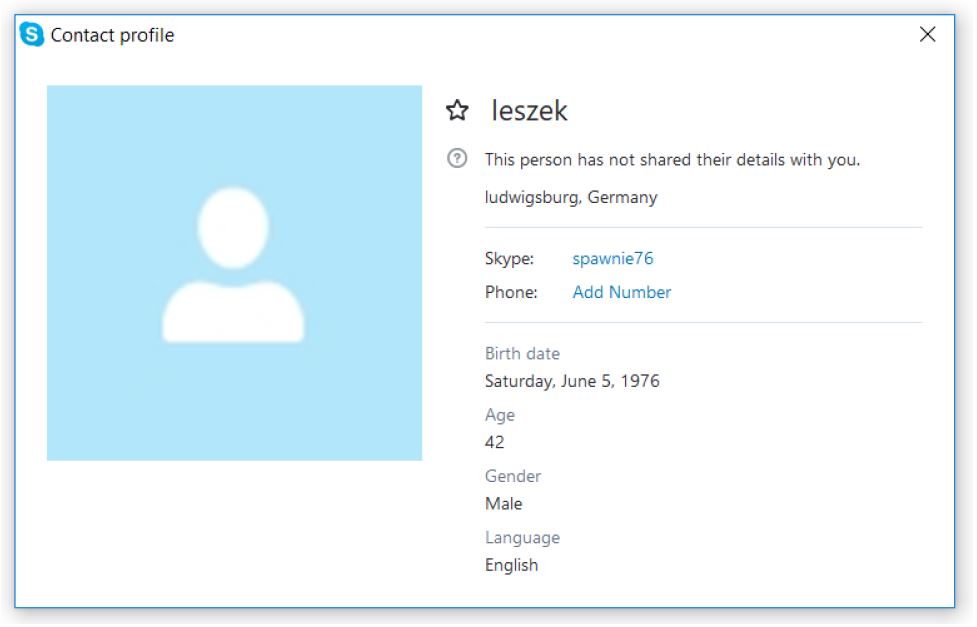Click the Add Number link

tap(621, 292)
